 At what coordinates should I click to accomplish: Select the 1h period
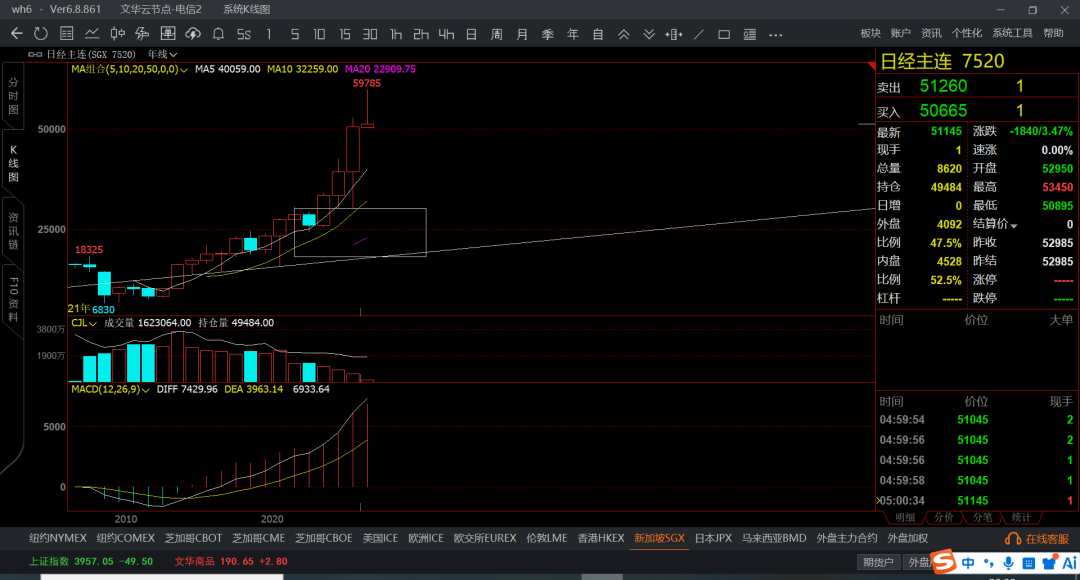tap(395, 34)
